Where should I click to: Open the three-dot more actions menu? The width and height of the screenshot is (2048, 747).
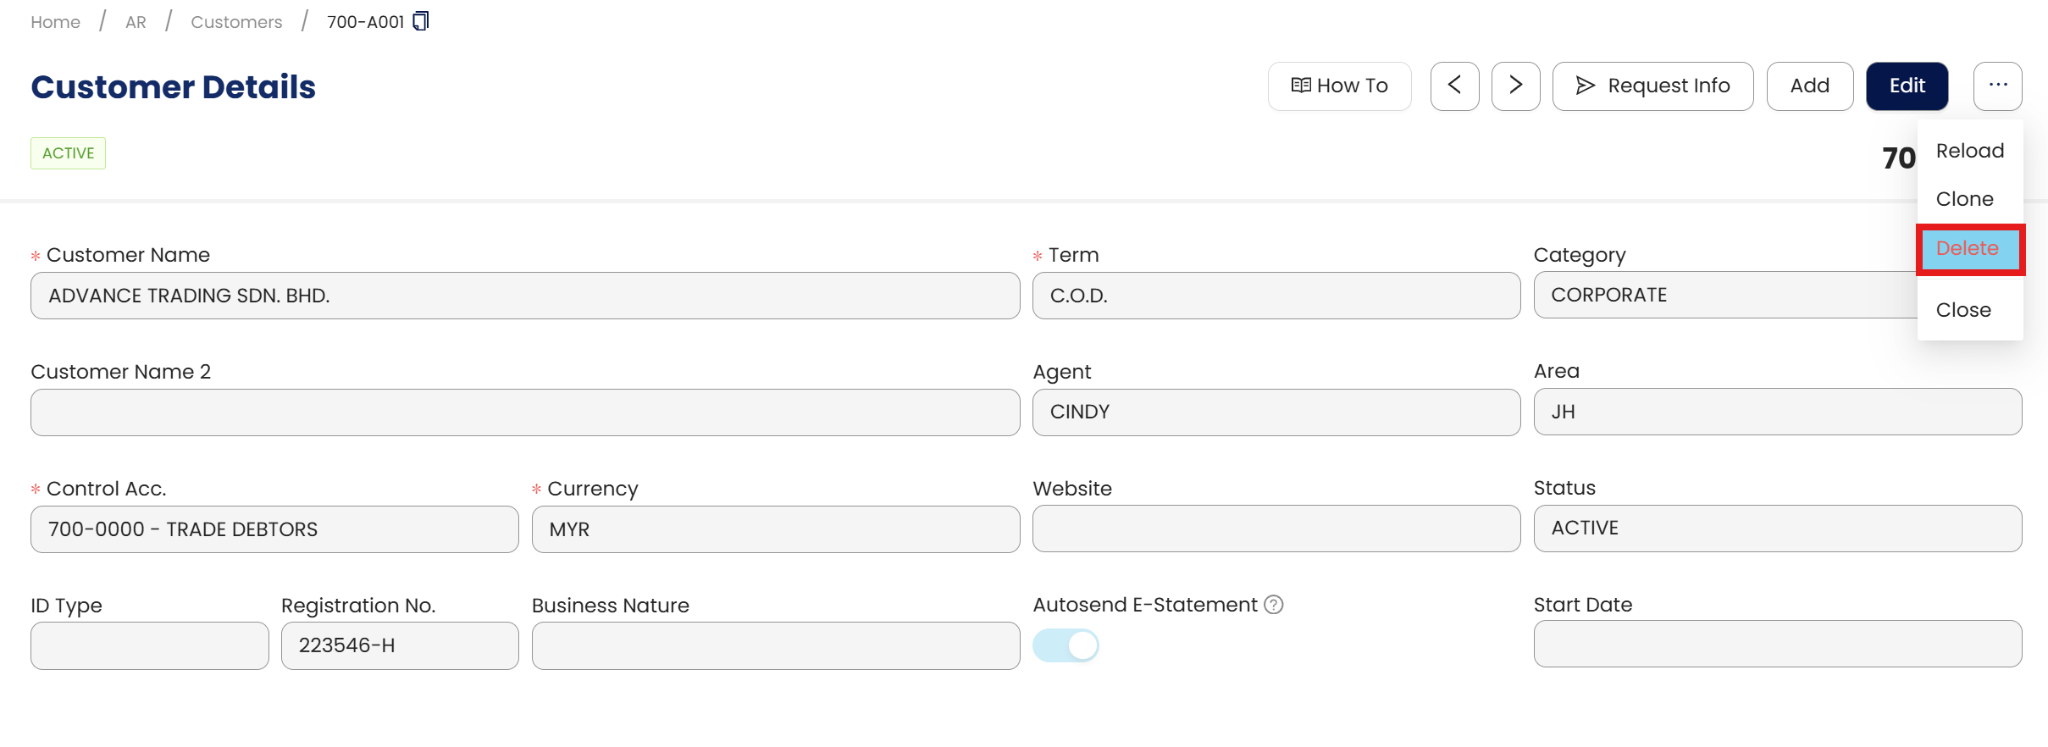click(x=1997, y=86)
